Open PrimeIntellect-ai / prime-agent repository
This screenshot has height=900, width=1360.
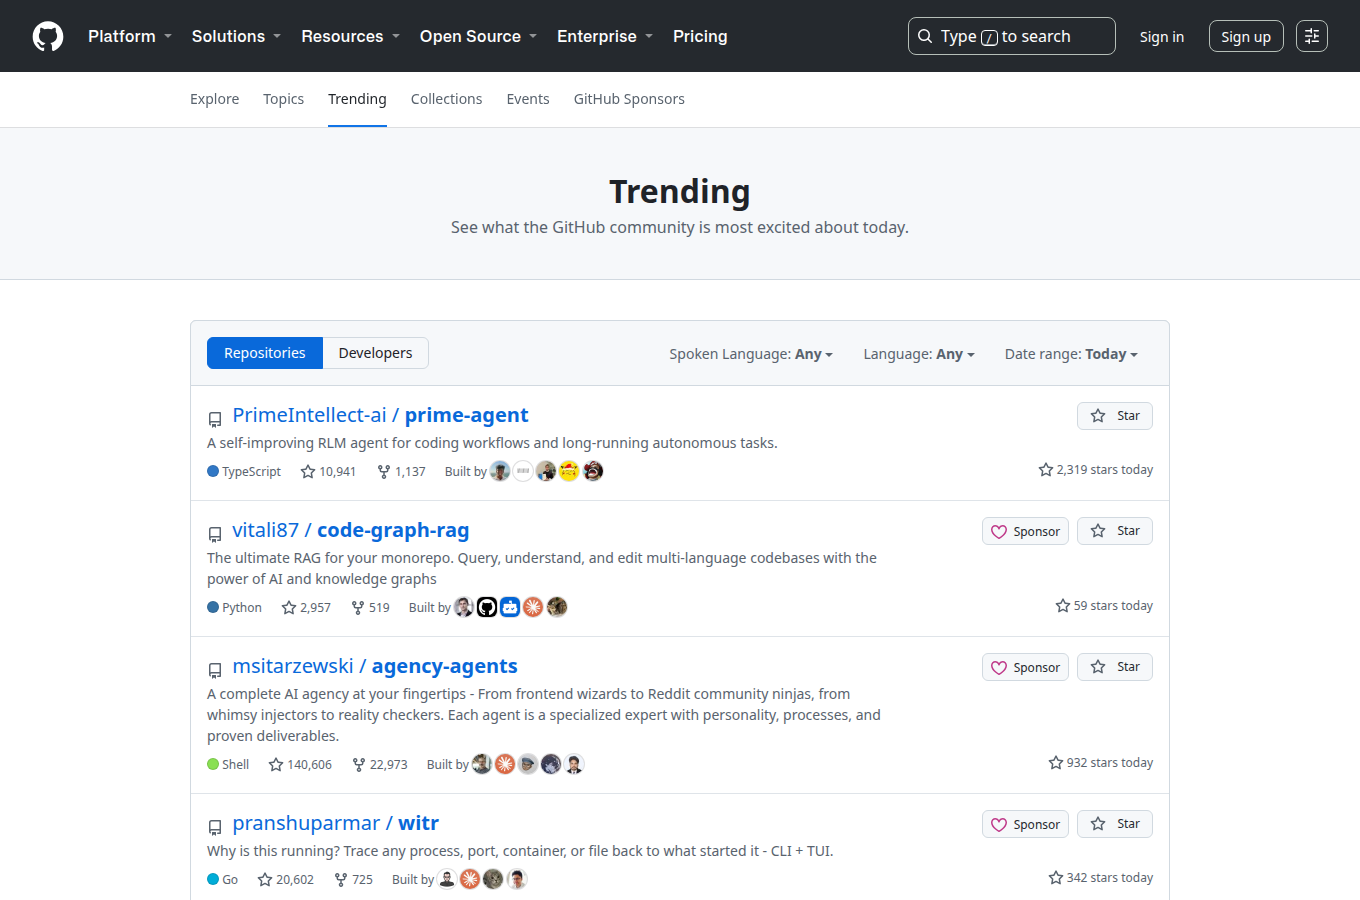tap(380, 415)
